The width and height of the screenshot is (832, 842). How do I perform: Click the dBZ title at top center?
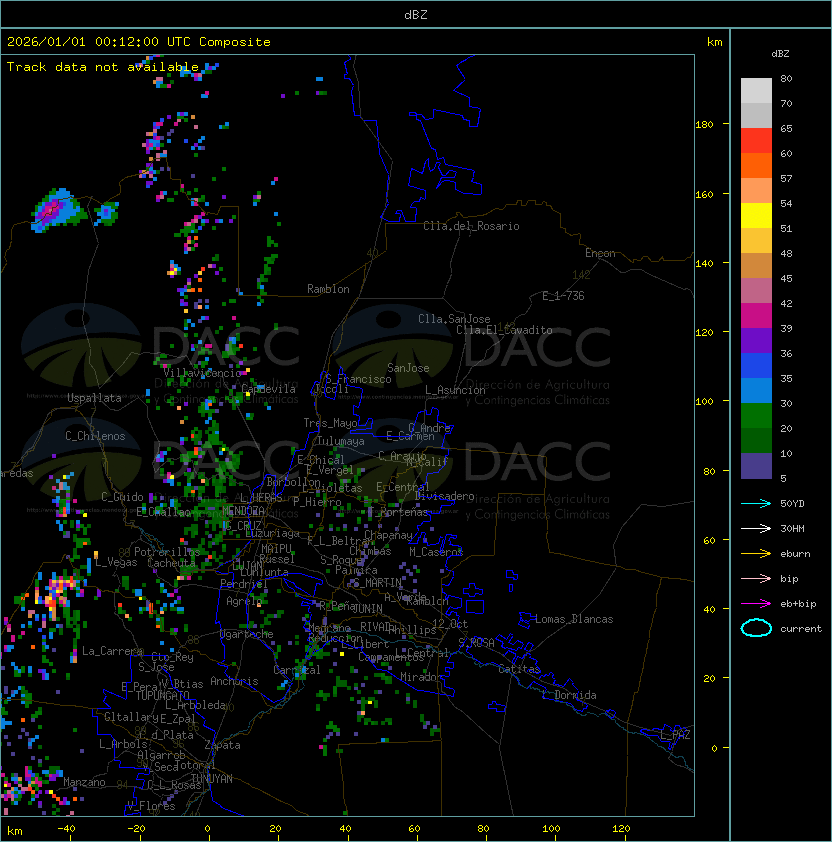(x=416, y=15)
